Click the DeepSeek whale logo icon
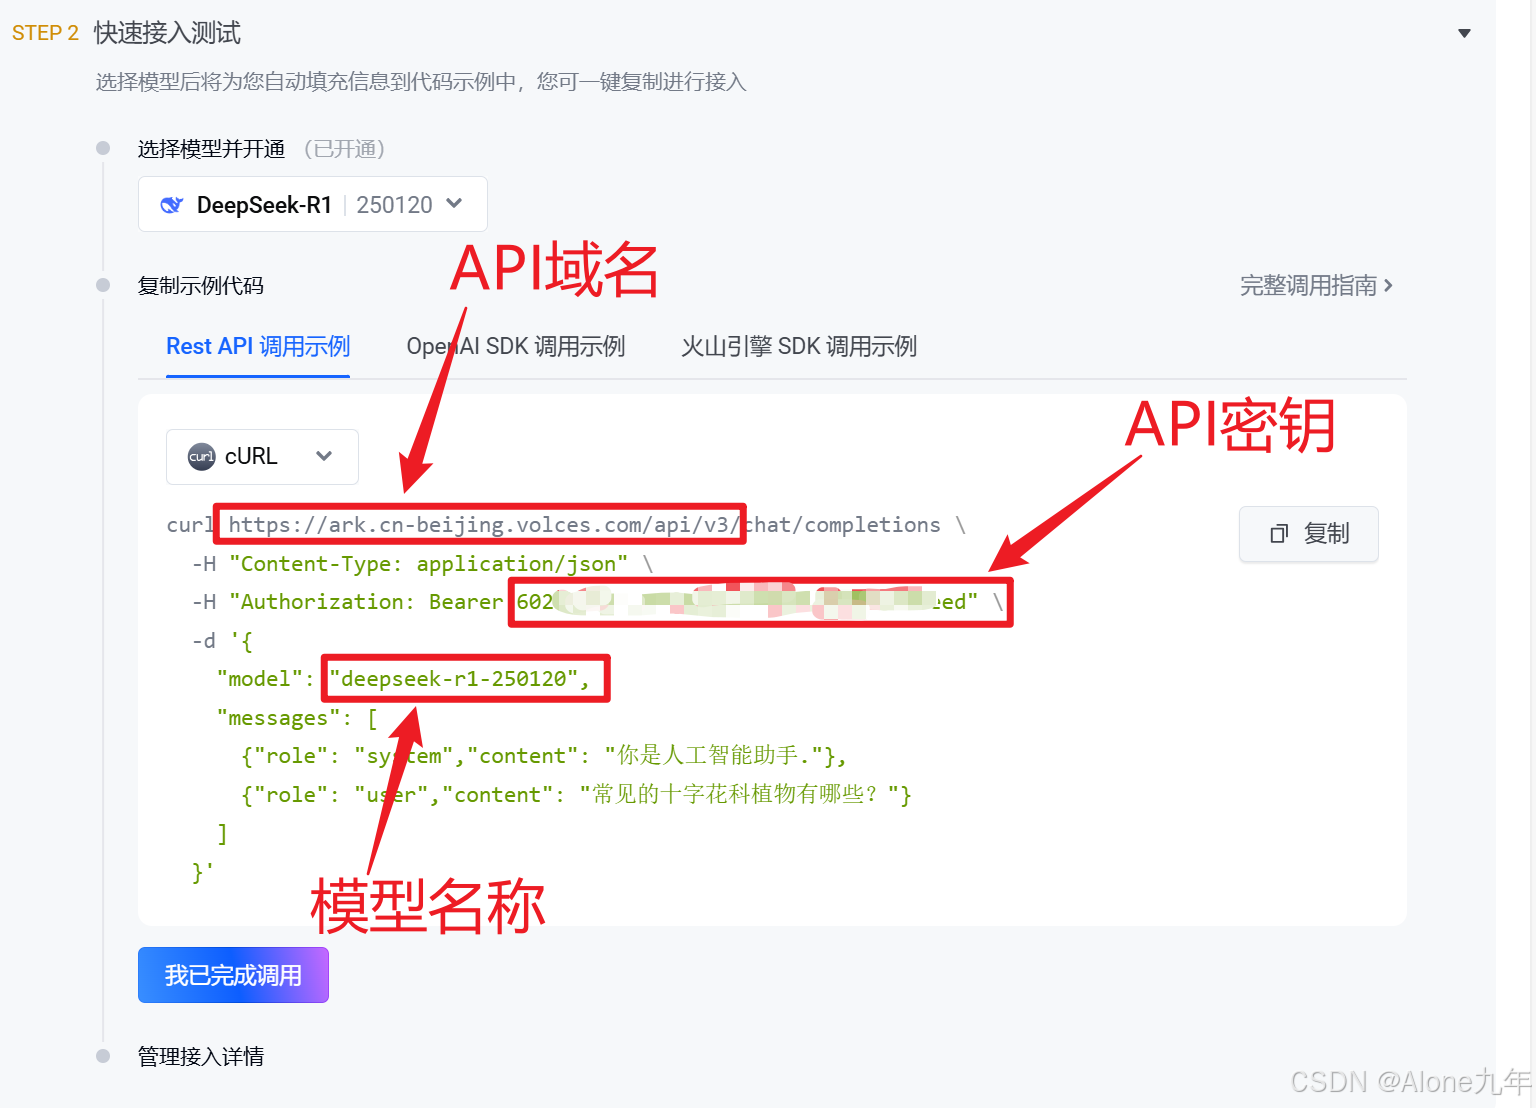Image resolution: width=1536 pixels, height=1108 pixels. 172,205
